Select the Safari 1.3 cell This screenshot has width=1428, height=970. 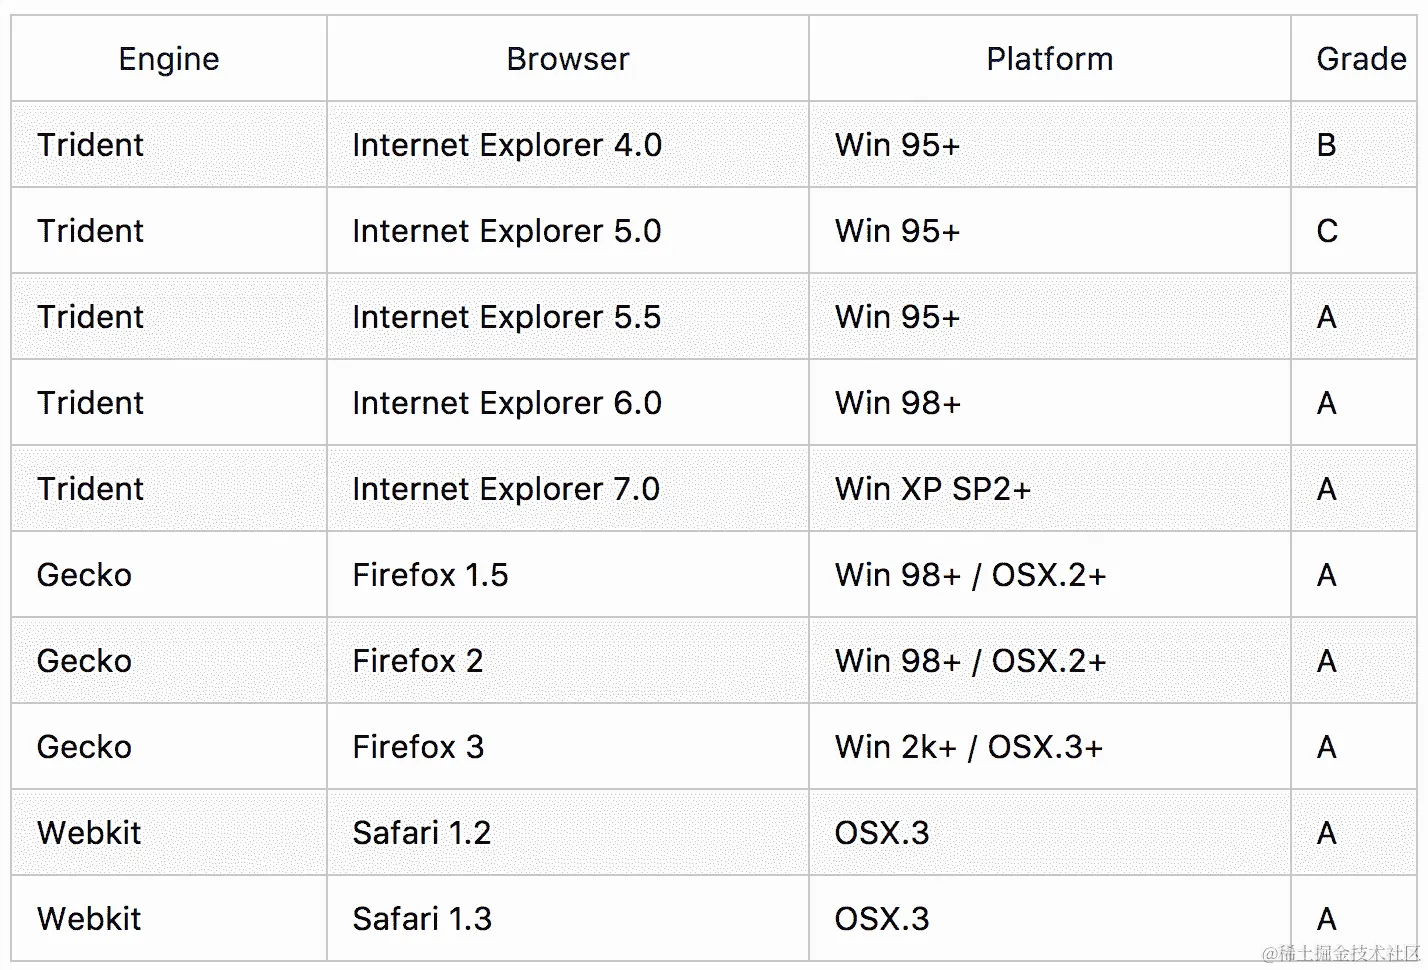click(x=422, y=919)
